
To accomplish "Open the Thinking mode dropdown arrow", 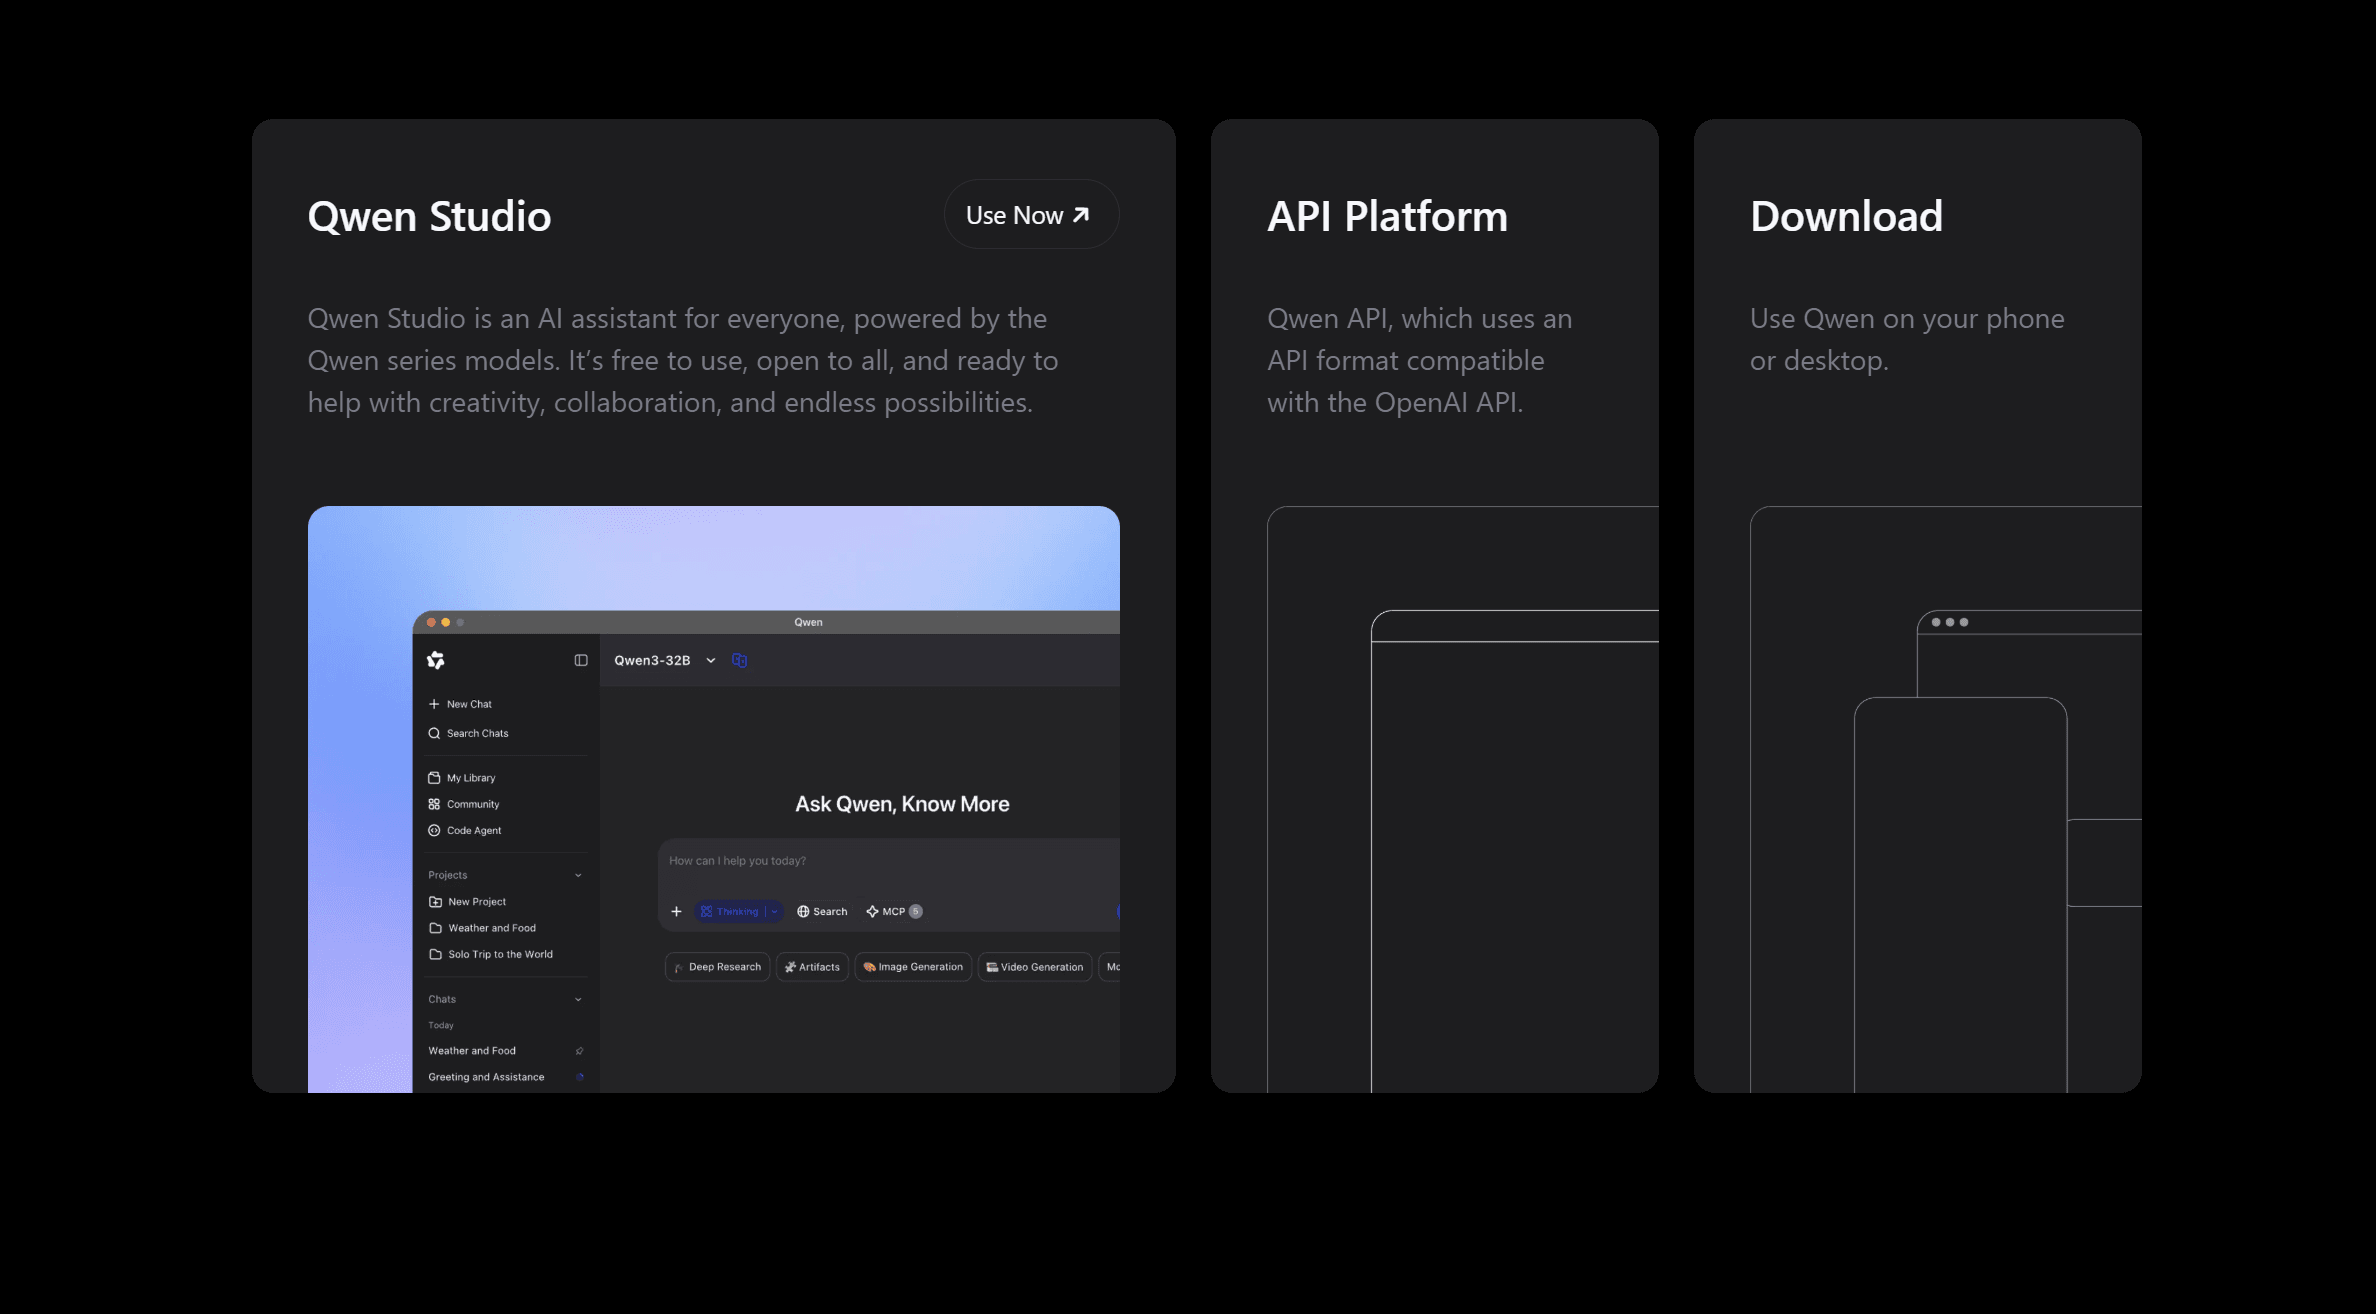I will point(775,911).
